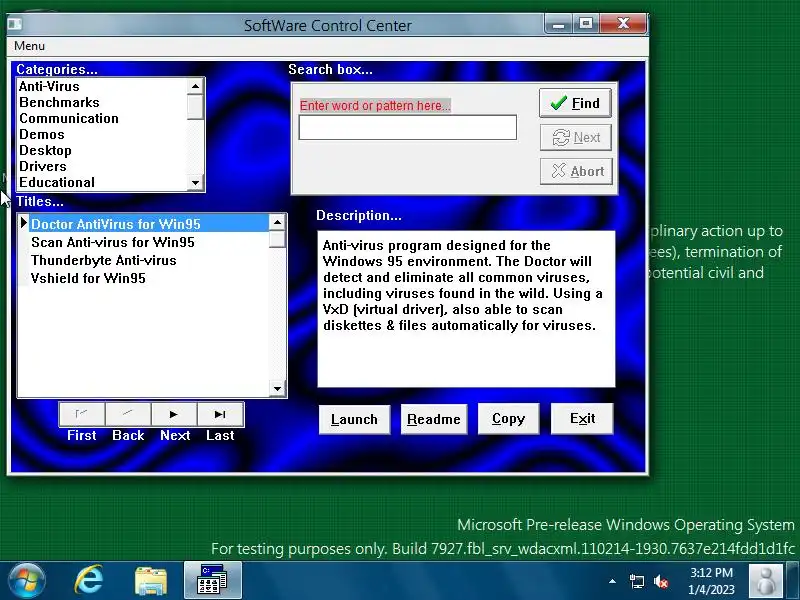Click the Categories list scrollbar thumb
Viewport: 800px width, 600px height.
(x=195, y=107)
